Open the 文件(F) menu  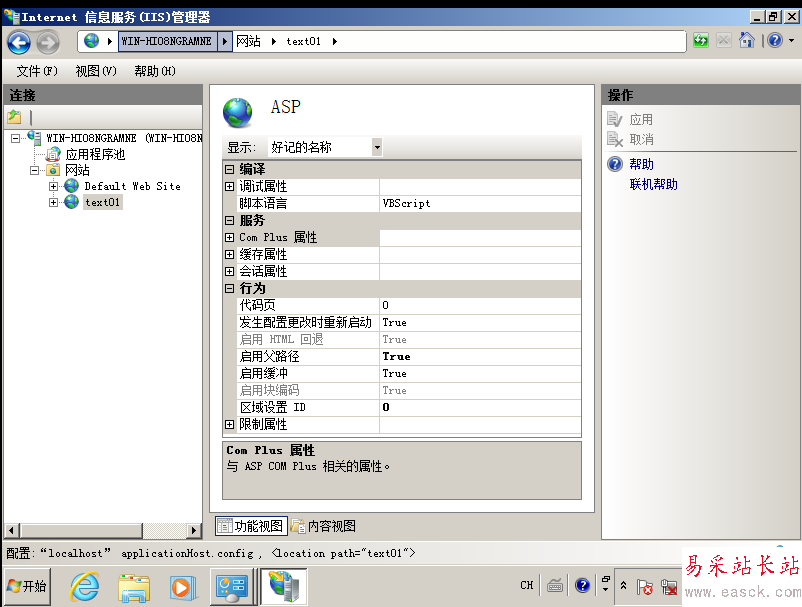(x=37, y=71)
